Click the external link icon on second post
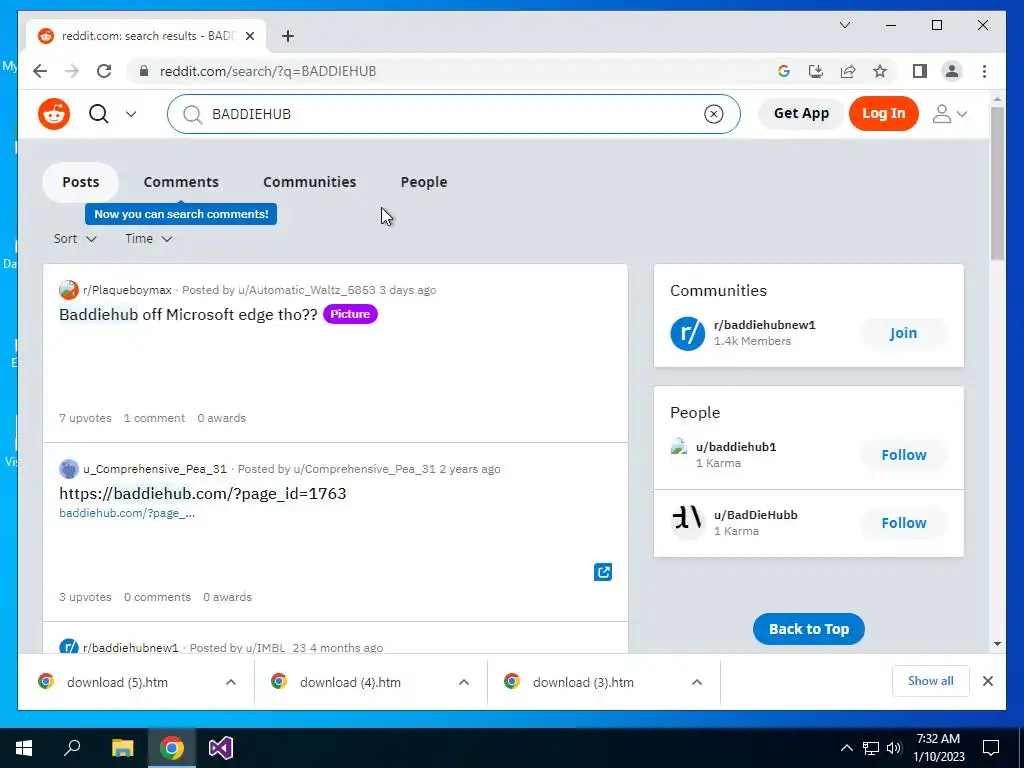Screen dimensions: 1024x768 (603, 572)
